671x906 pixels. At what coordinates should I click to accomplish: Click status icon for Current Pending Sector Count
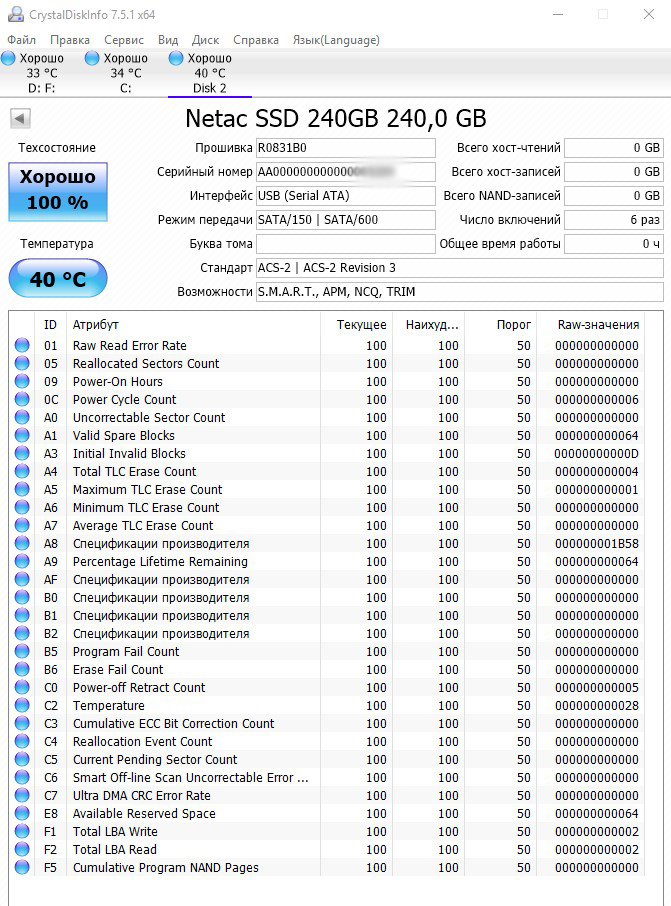[x=22, y=759]
